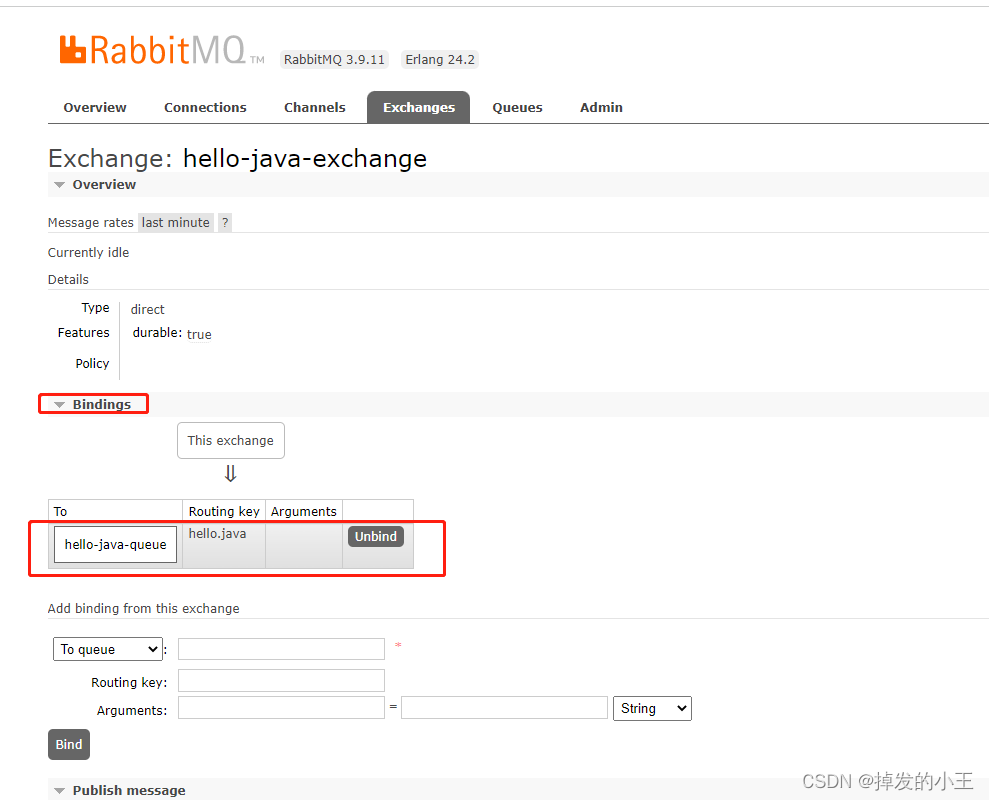989x800 pixels.
Task: Open the Admin tab
Action: tap(601, 107)
